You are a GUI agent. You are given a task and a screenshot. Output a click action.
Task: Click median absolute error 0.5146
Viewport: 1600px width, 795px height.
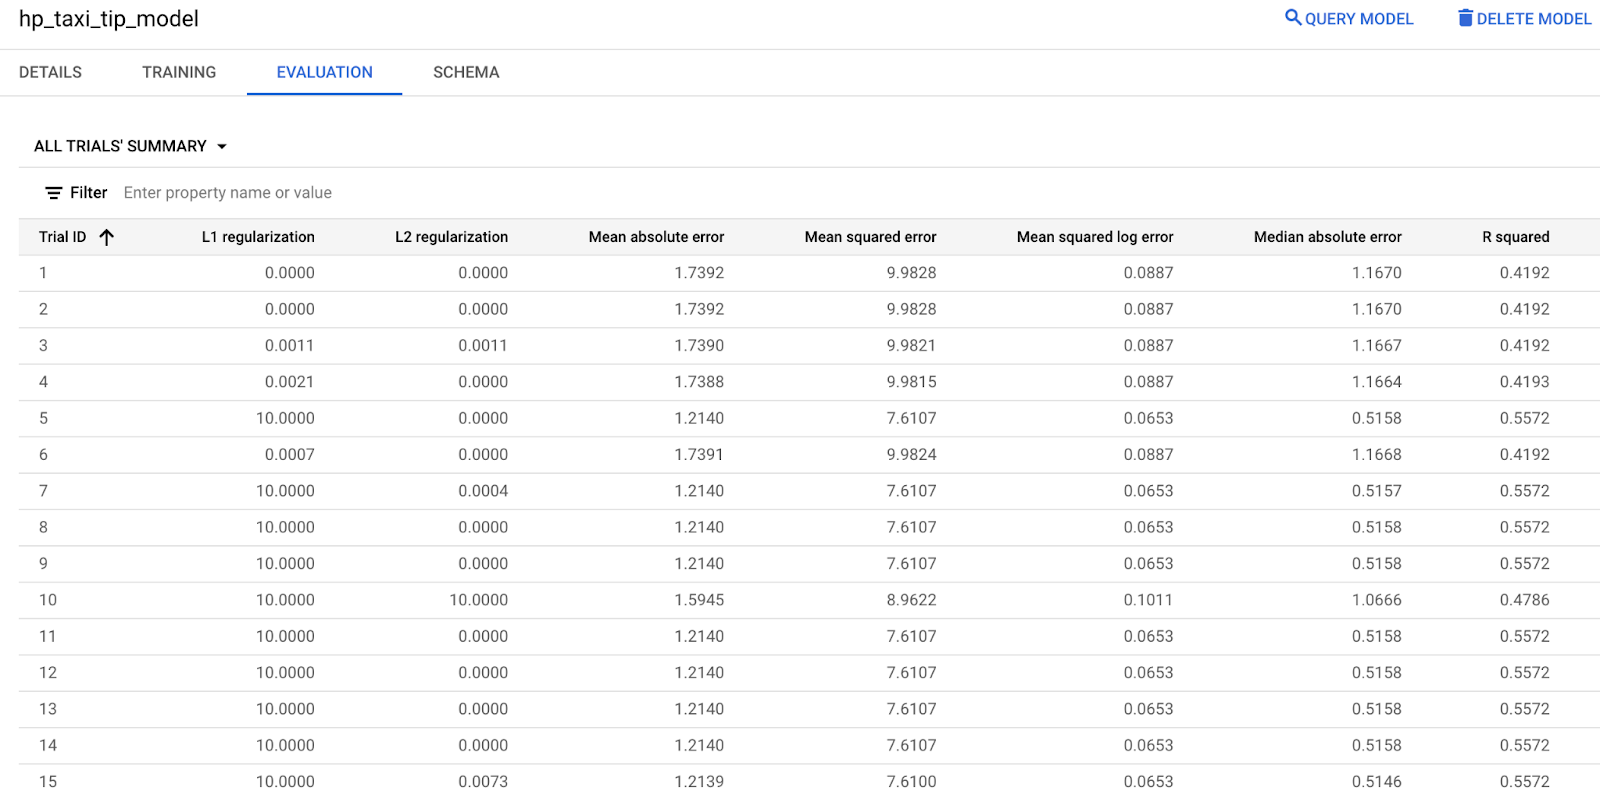click(1377, 782)
